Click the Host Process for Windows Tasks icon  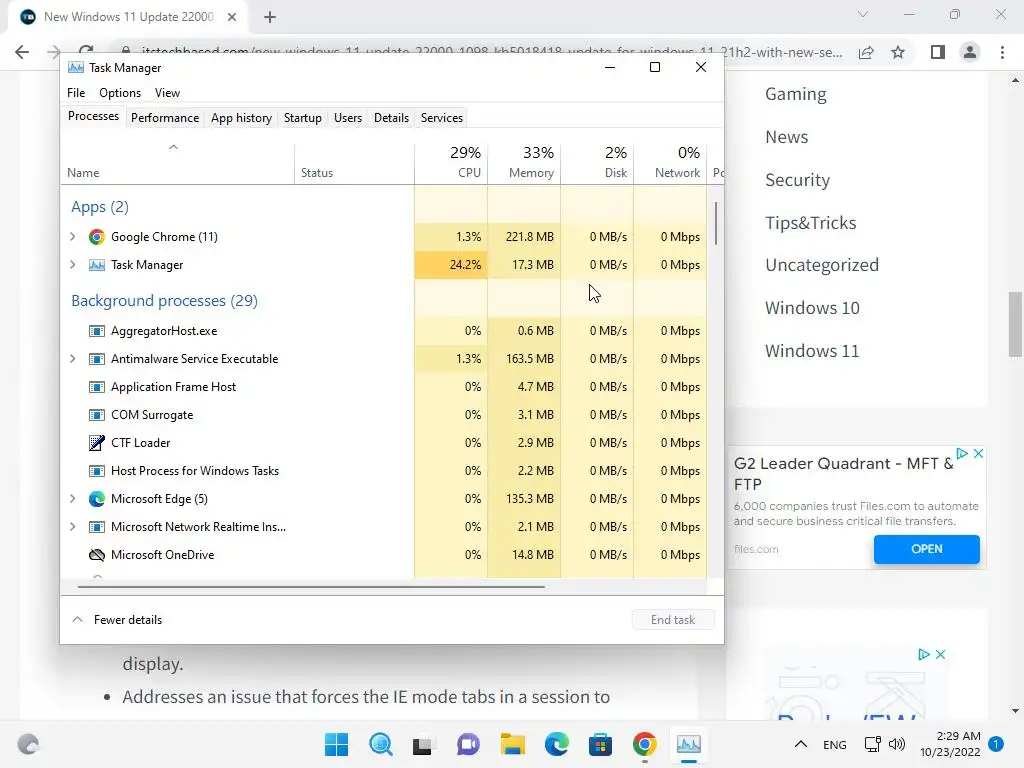point(97,471)
